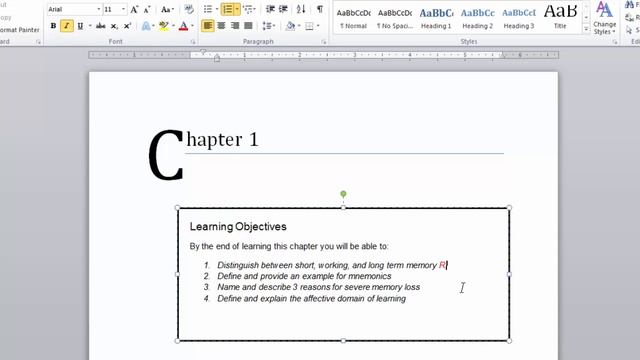The height and width of the screenshot is (360, 640).
Task: Apply the No Spacing style
Action: (395, 18)
